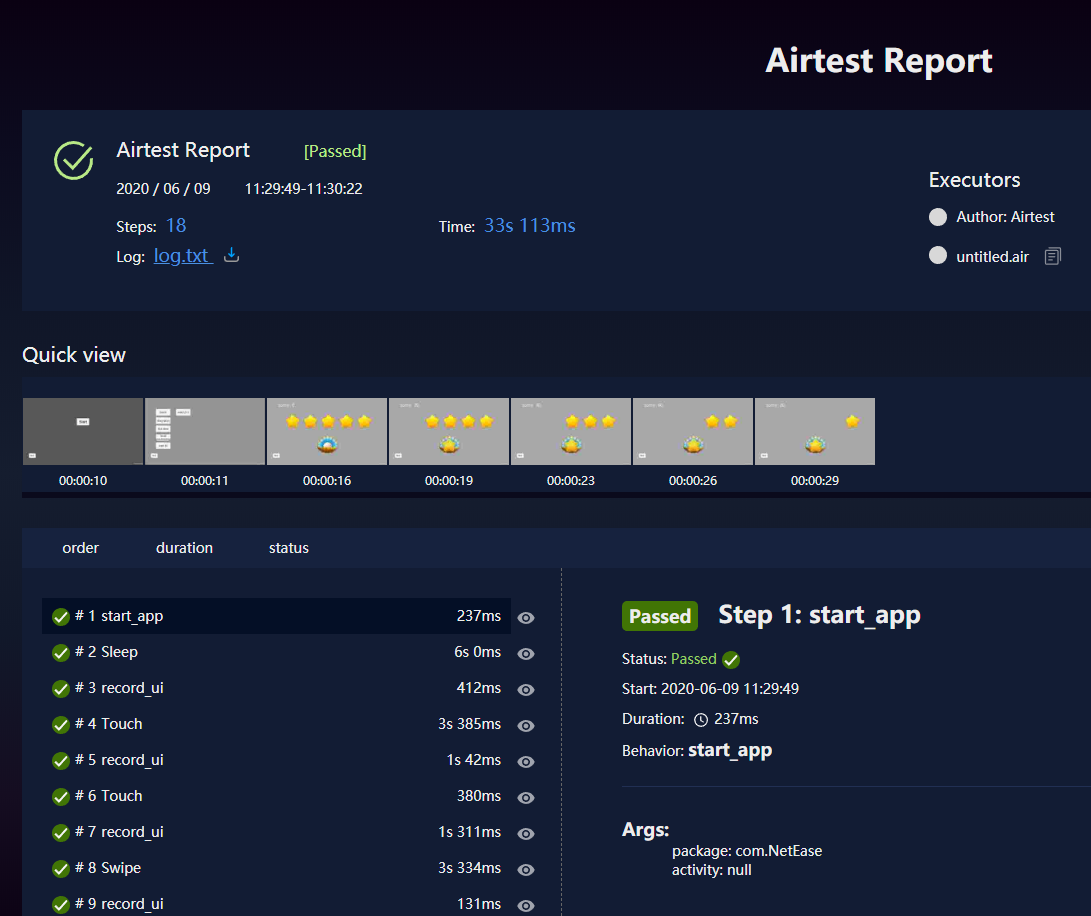This screenshot has height=916, width=1091.
Task: Toggle the eye icon for step 2 Sleep
Action: [526, 654]
